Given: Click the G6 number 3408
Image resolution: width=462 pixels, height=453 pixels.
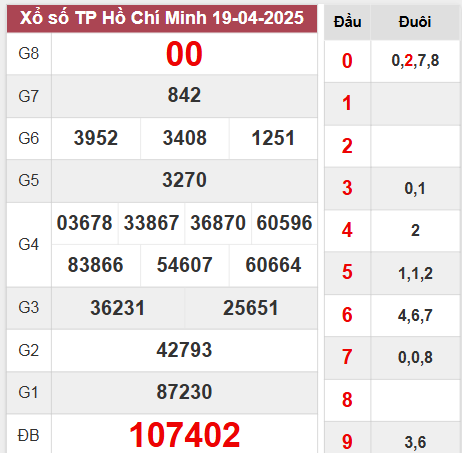Looking at the screenshot, I should pyautogui.click(x=184, y=138).
